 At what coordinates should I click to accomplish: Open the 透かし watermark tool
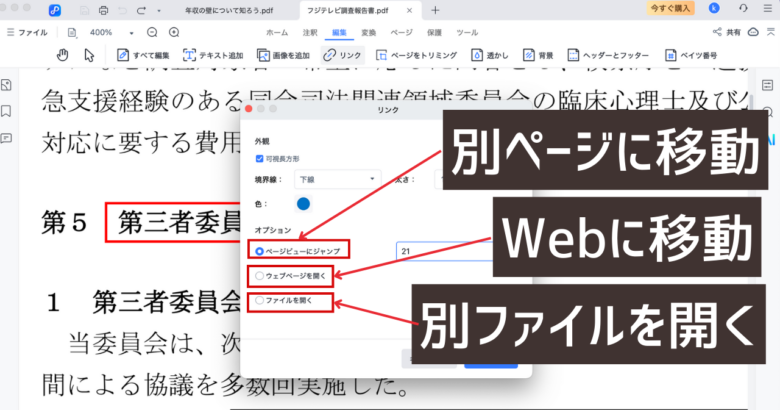click(x=493, y=55)
